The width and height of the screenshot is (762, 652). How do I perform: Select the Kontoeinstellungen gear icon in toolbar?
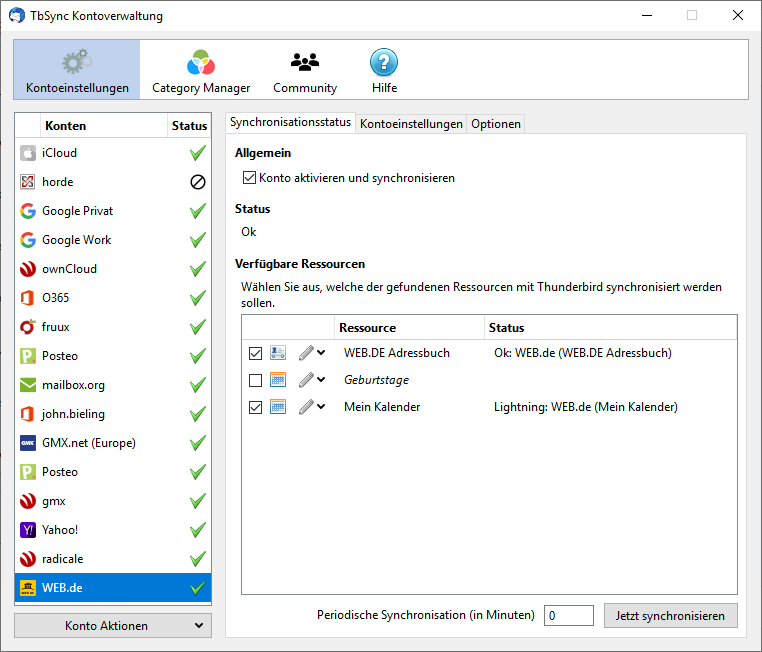click(x=77, y=64)
